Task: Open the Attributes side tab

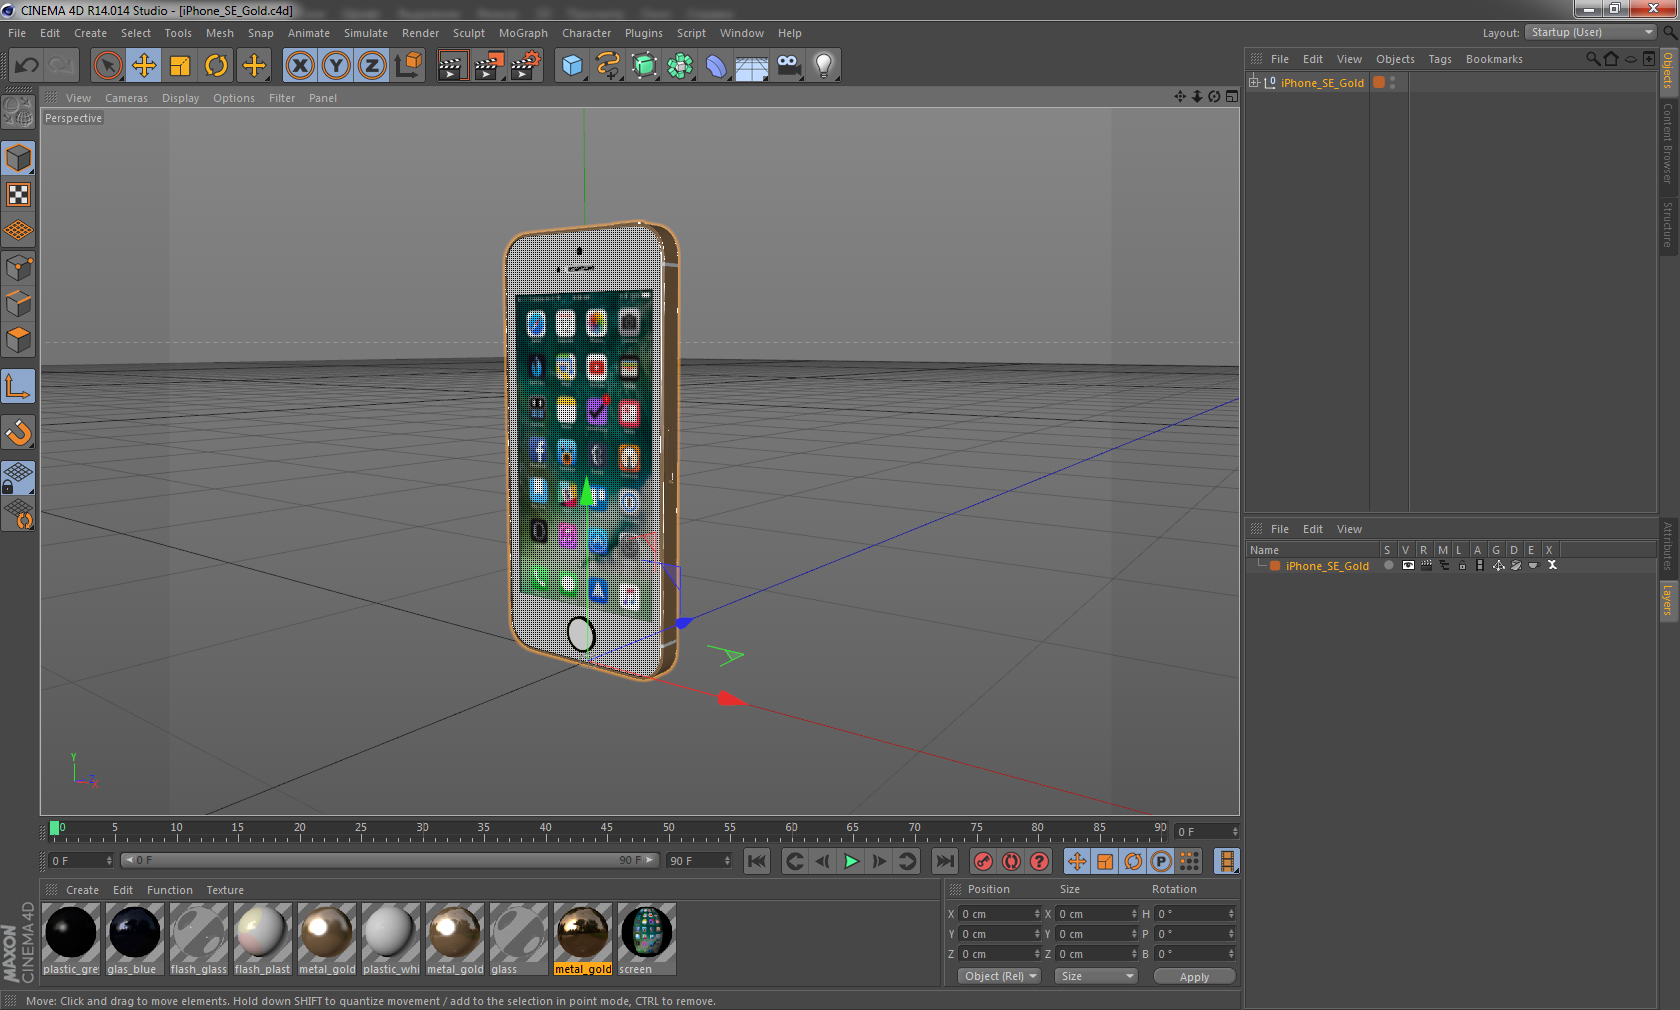Action: (1668, 546)
